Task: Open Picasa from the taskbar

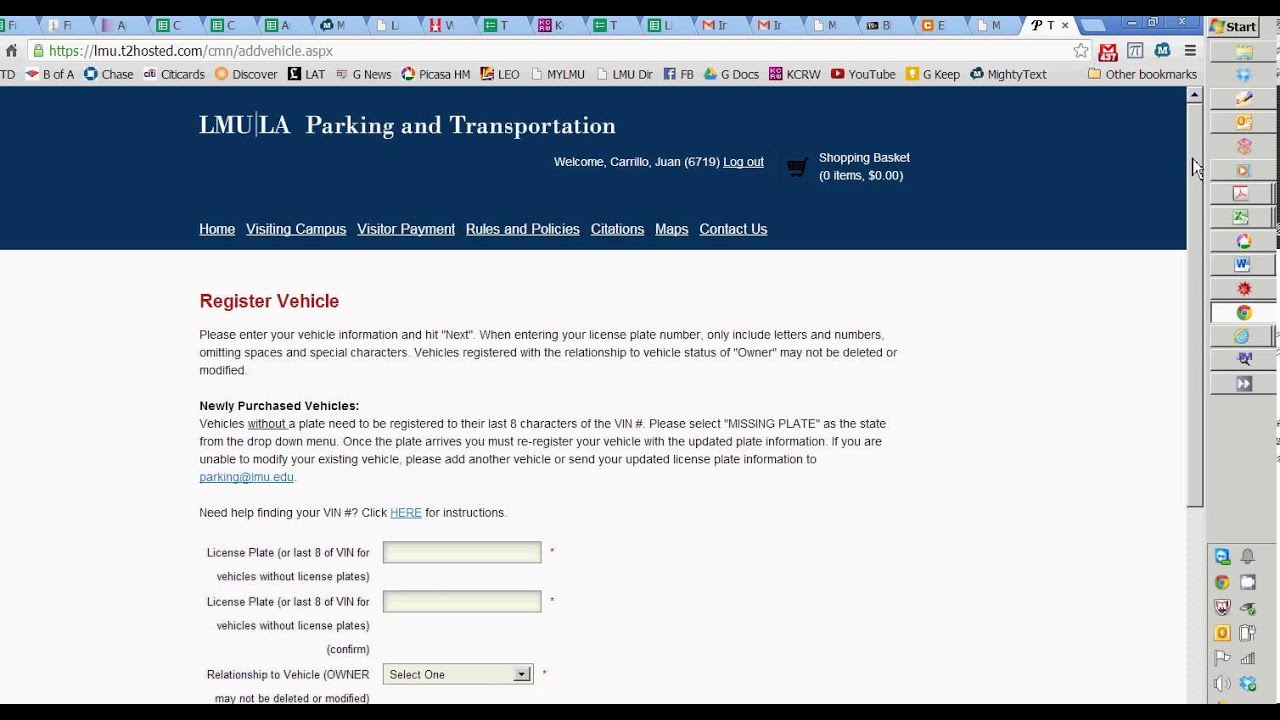Action: tap(1244, 241)
